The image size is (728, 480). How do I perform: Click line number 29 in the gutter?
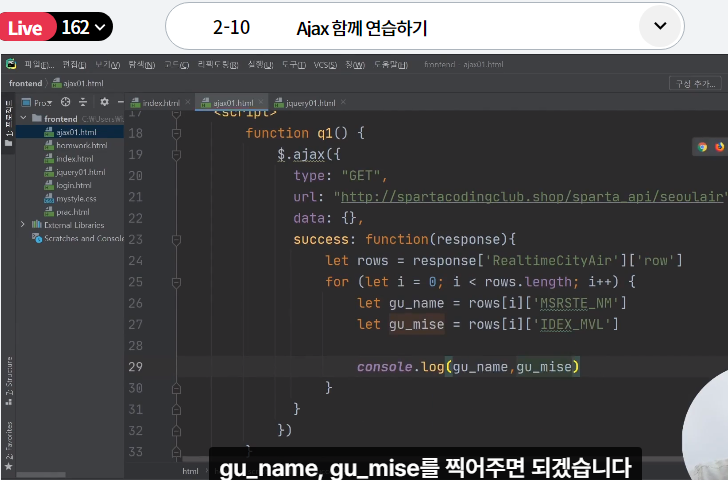pyautogui.click(x=136, y=367)
